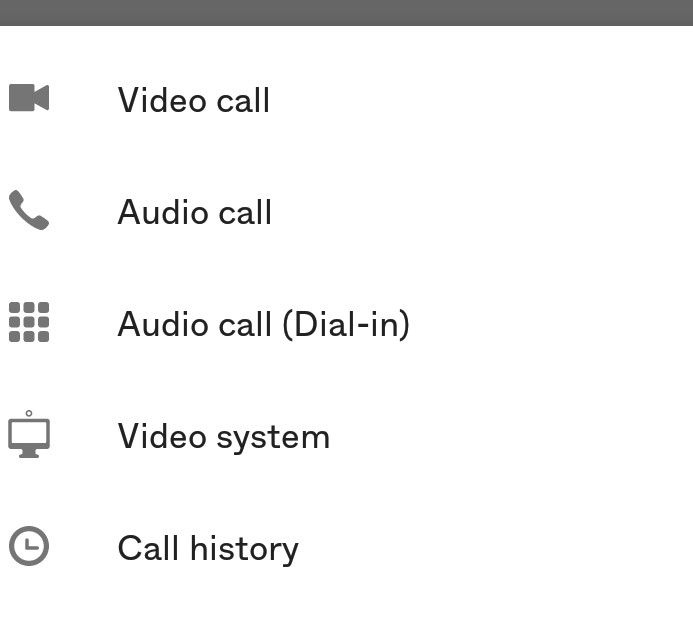
Task: Choose Audio call (Dial-in) option
Action: (x=263, y=324)
